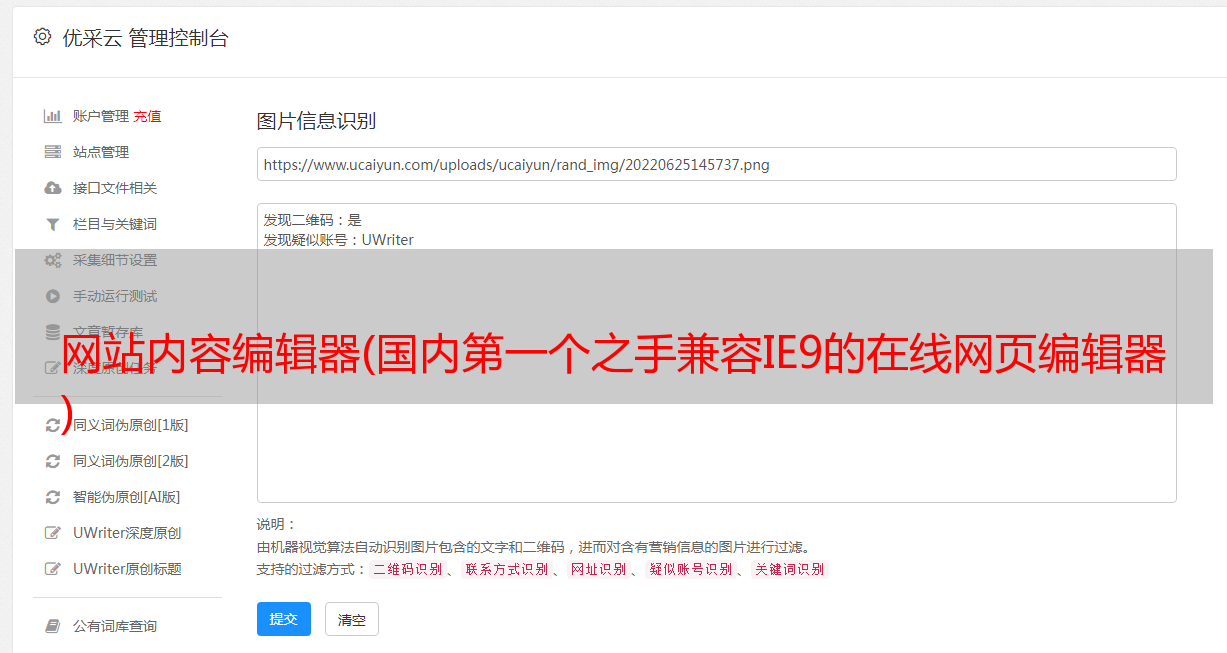Click the 二维码识别 tag
This screenshot has height=653, width=1227.
(x=407, y=569)
